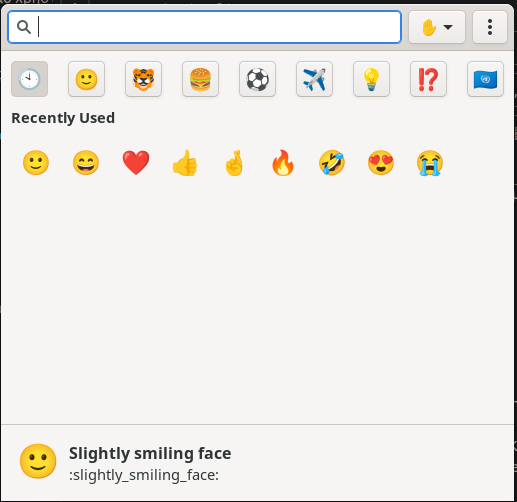Open the airplane Travel category

[x=314, y=79]
